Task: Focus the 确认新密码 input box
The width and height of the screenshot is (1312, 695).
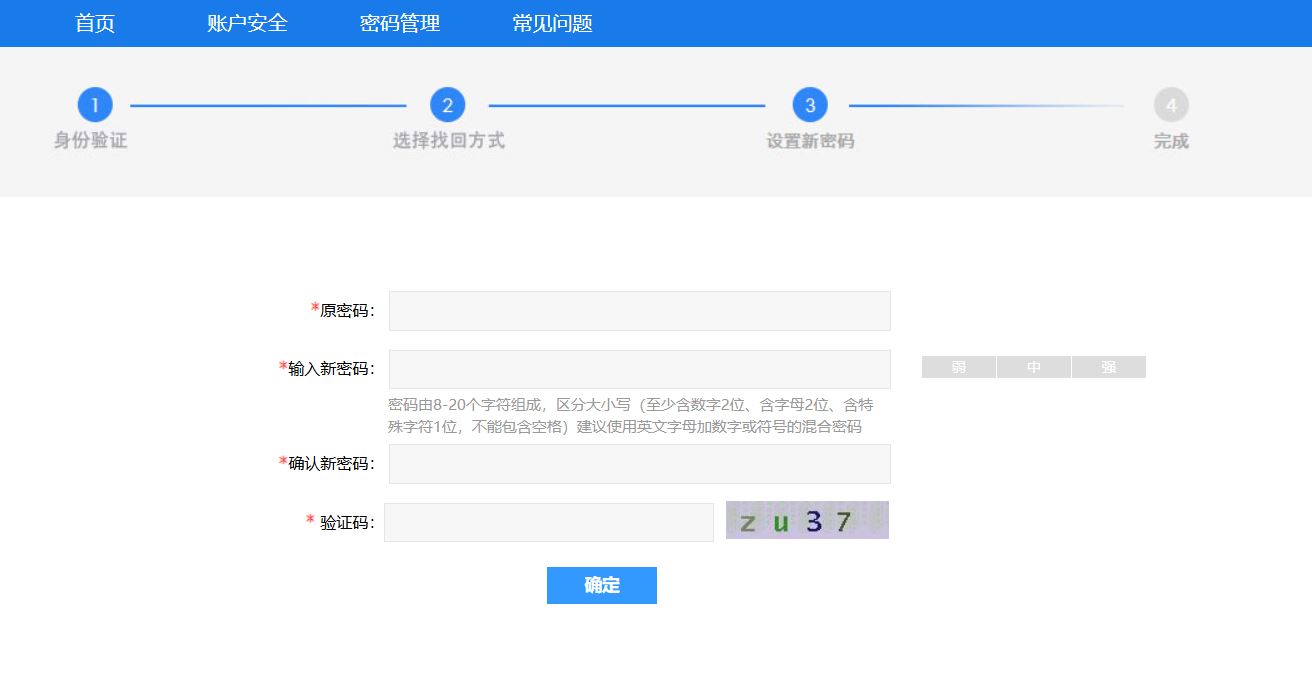Action: pos(639,464)
